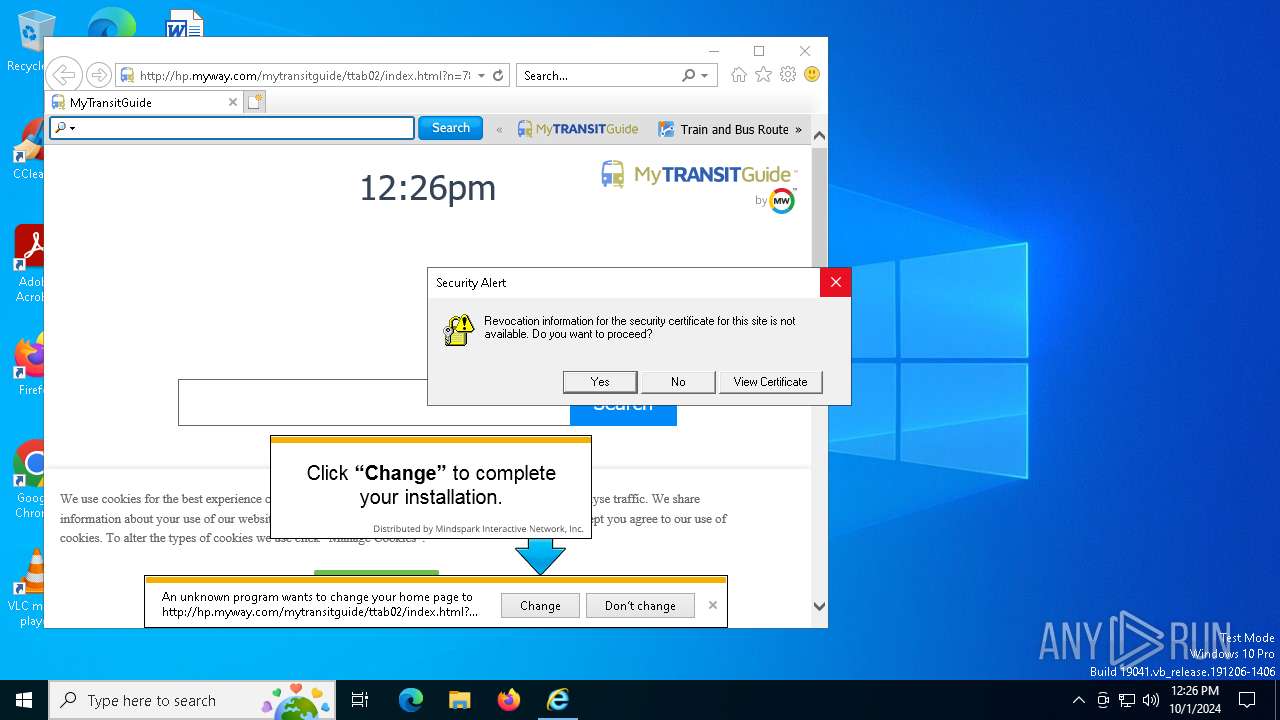Expand the search provider dropdown arrow

(704, 75)
